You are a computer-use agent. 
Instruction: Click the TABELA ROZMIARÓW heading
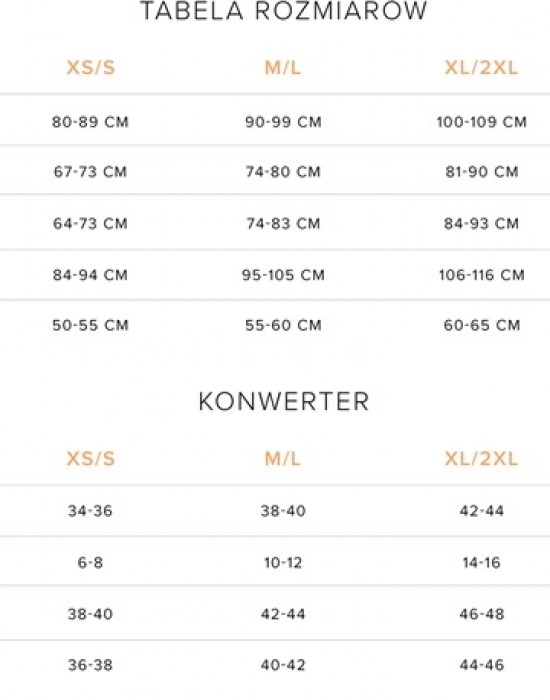[284, 10]
